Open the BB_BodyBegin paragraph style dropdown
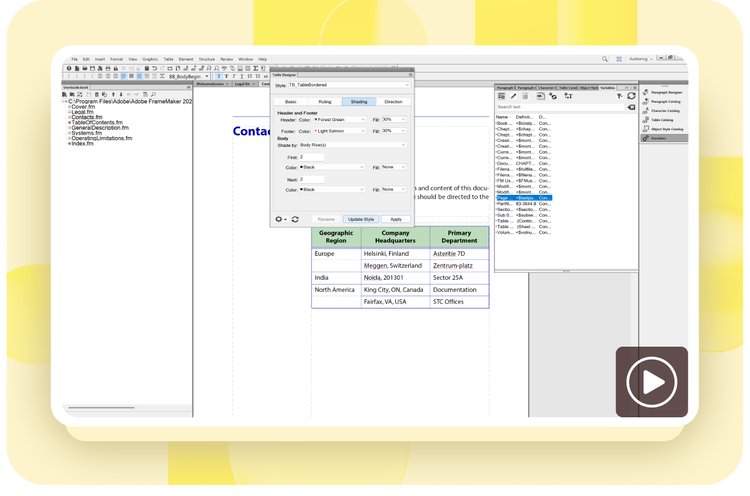The image size is (750, 496). pos(188,77)
